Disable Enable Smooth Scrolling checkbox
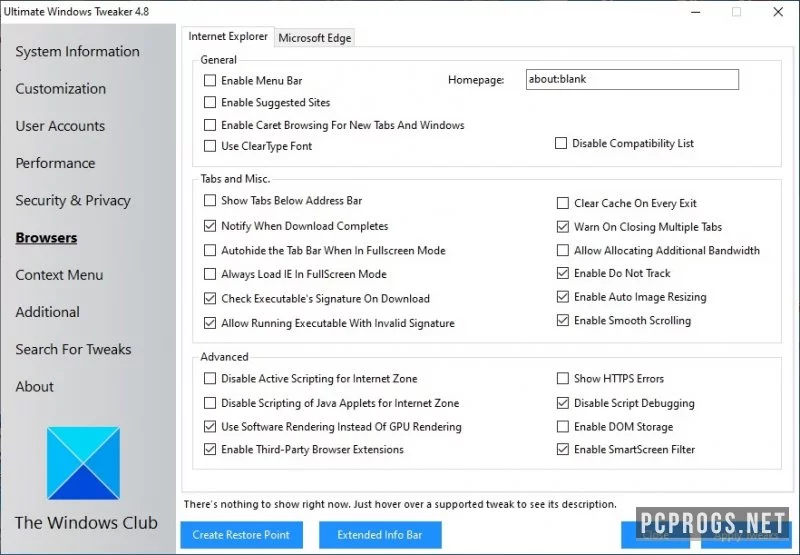The height and width of the screenshot is (555, 800). [563, 320]
